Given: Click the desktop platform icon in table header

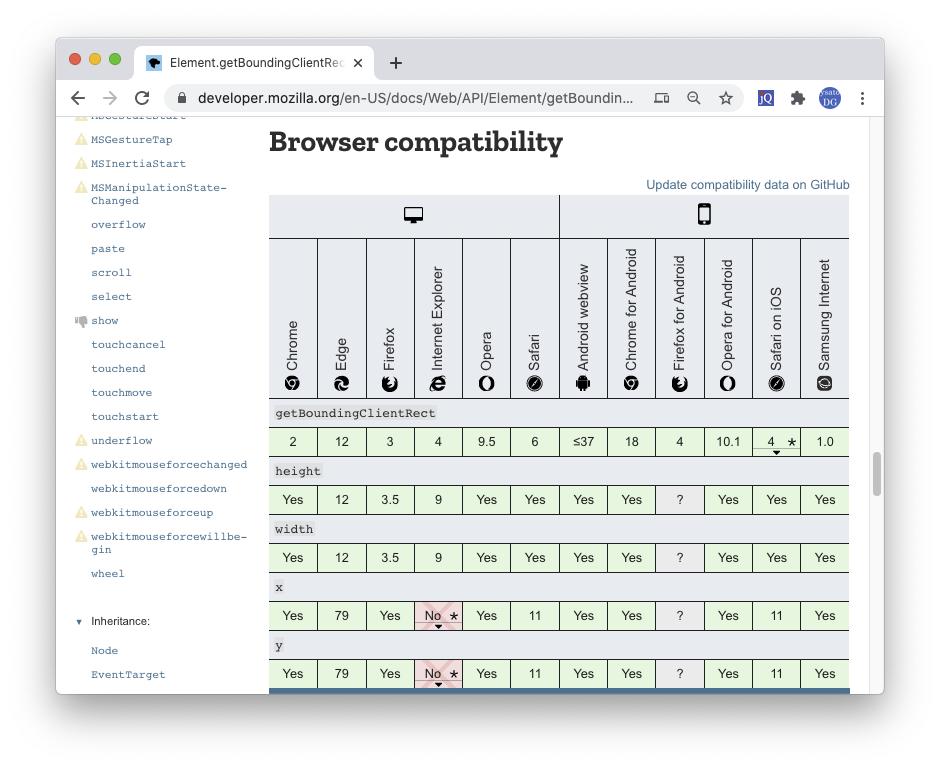Looking at the screenshot, I should coord(414,215).
